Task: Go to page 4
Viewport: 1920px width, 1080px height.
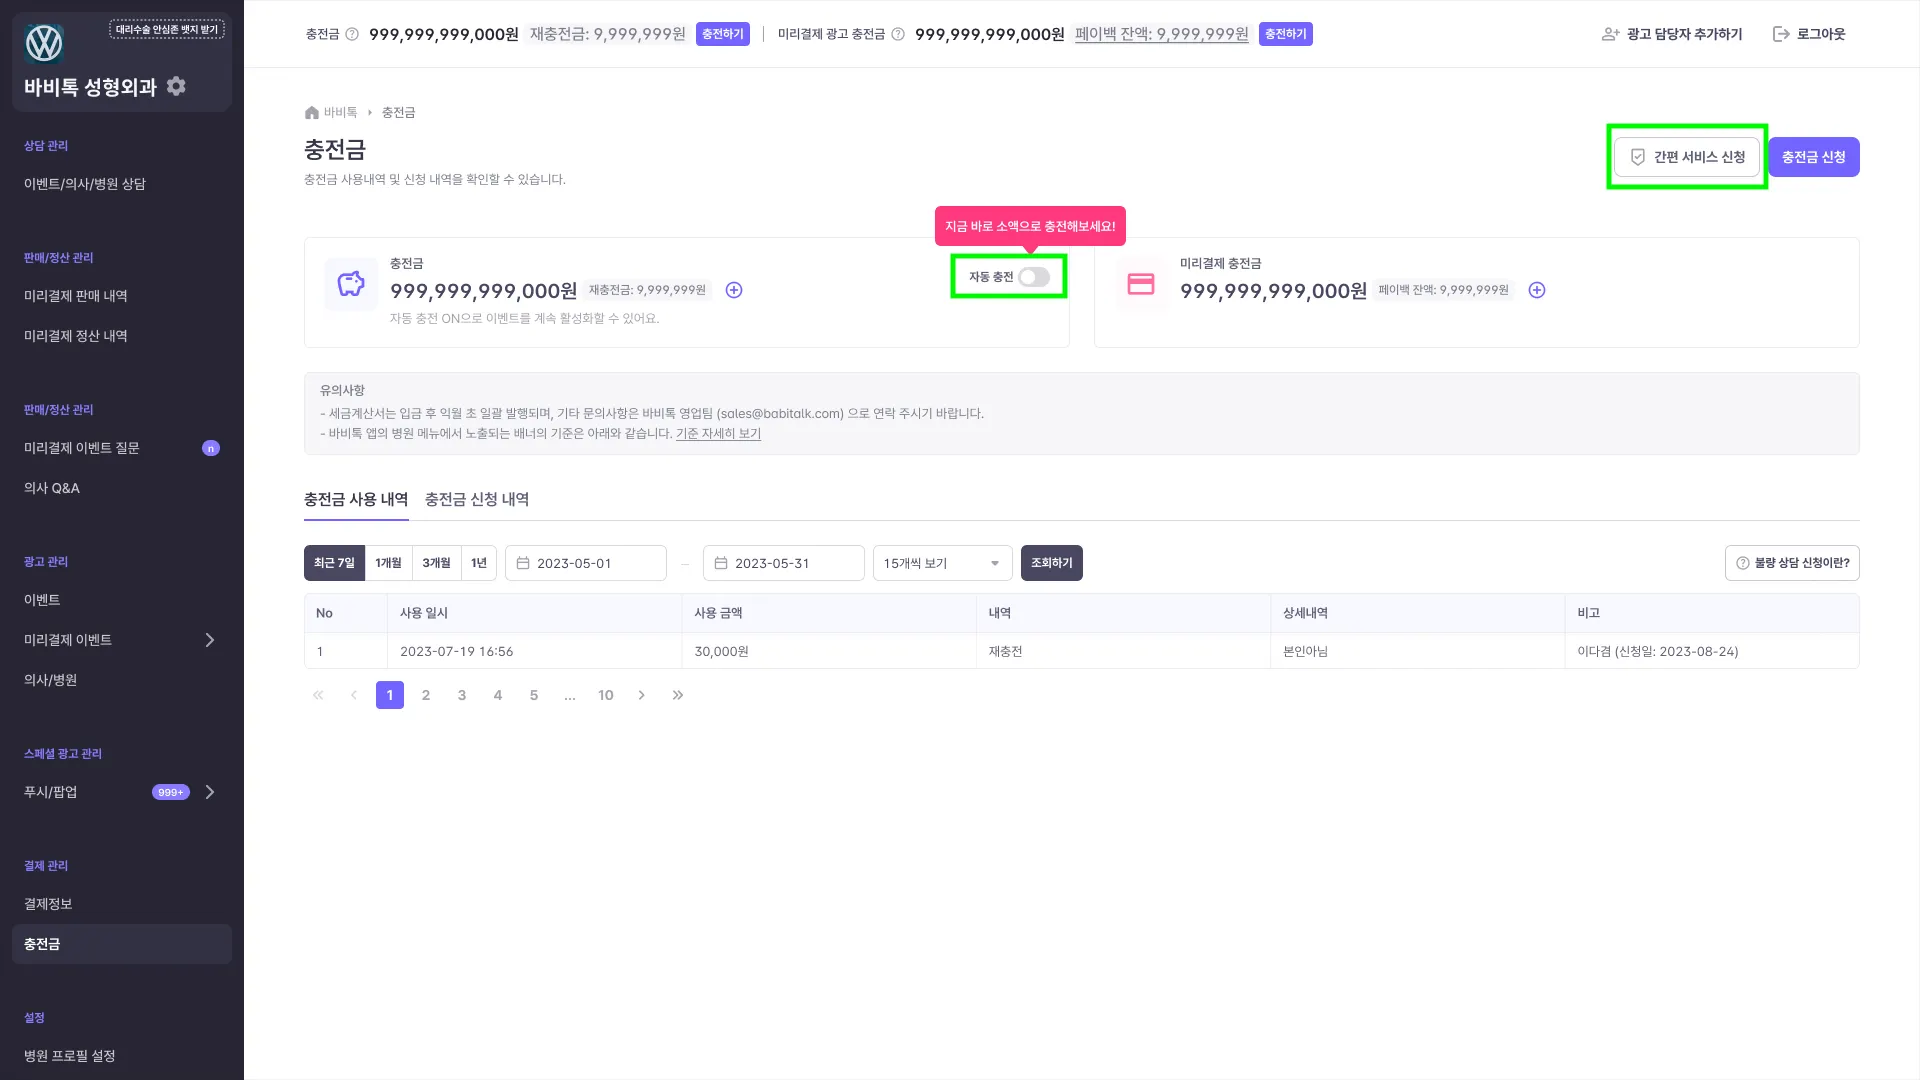Action: tap(498, 695)
